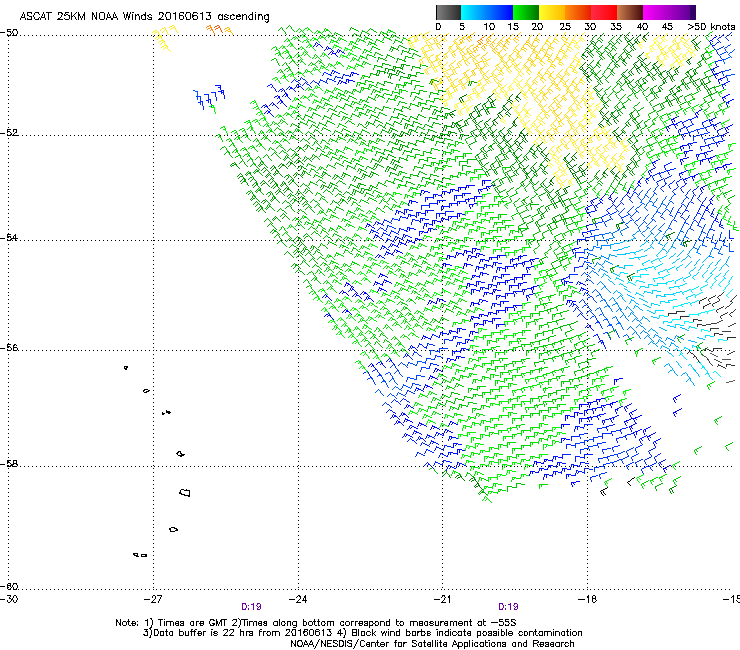Click the 'NOAA/NESDIS/Center for Satellite Applications' credit line
This screenshot has height=650, width=740.
[432, 644]
